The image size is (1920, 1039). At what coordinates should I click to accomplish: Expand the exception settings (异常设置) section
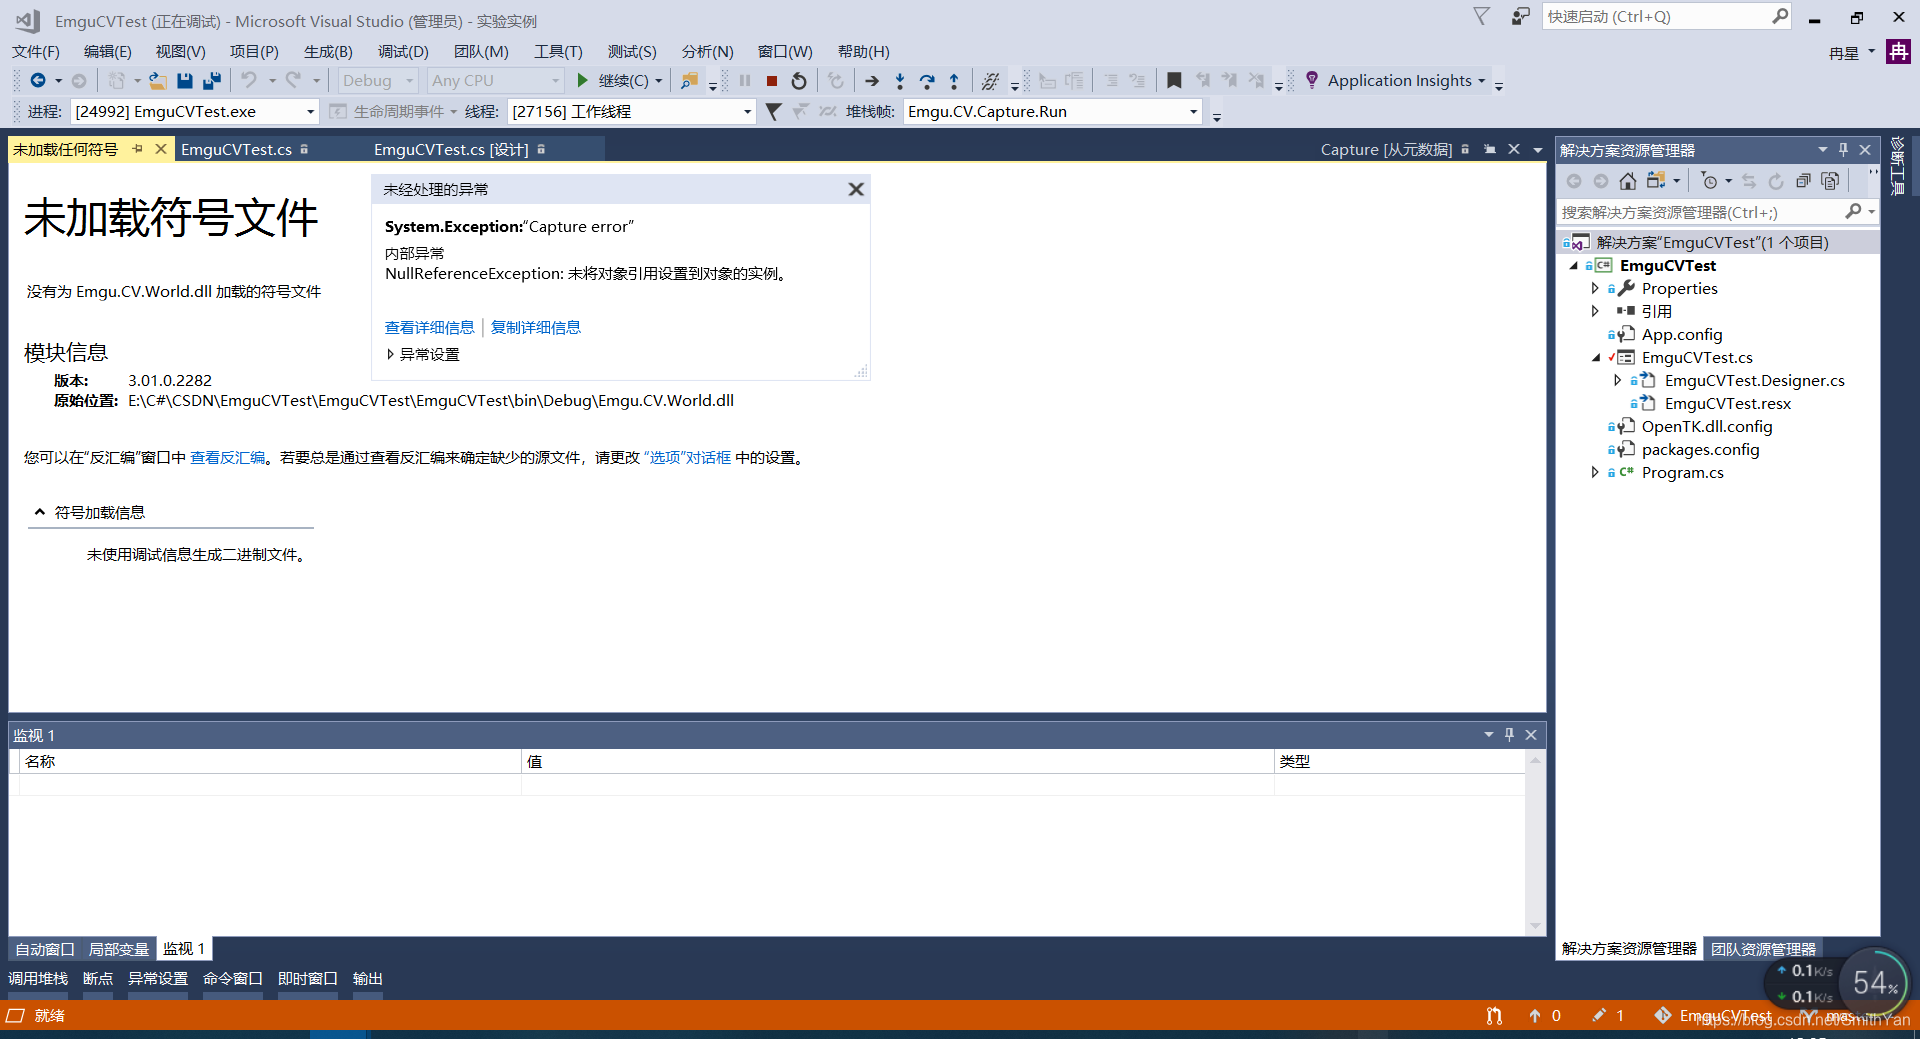coord(390,354)
